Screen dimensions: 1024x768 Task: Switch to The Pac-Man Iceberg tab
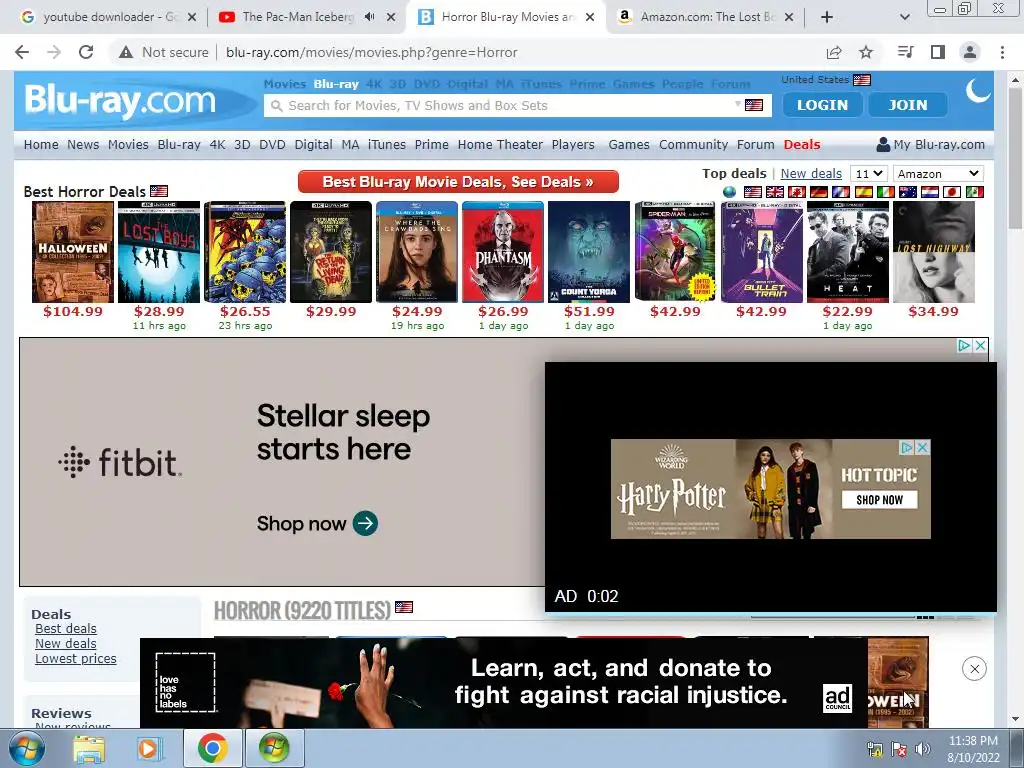[x=298, y=17]
